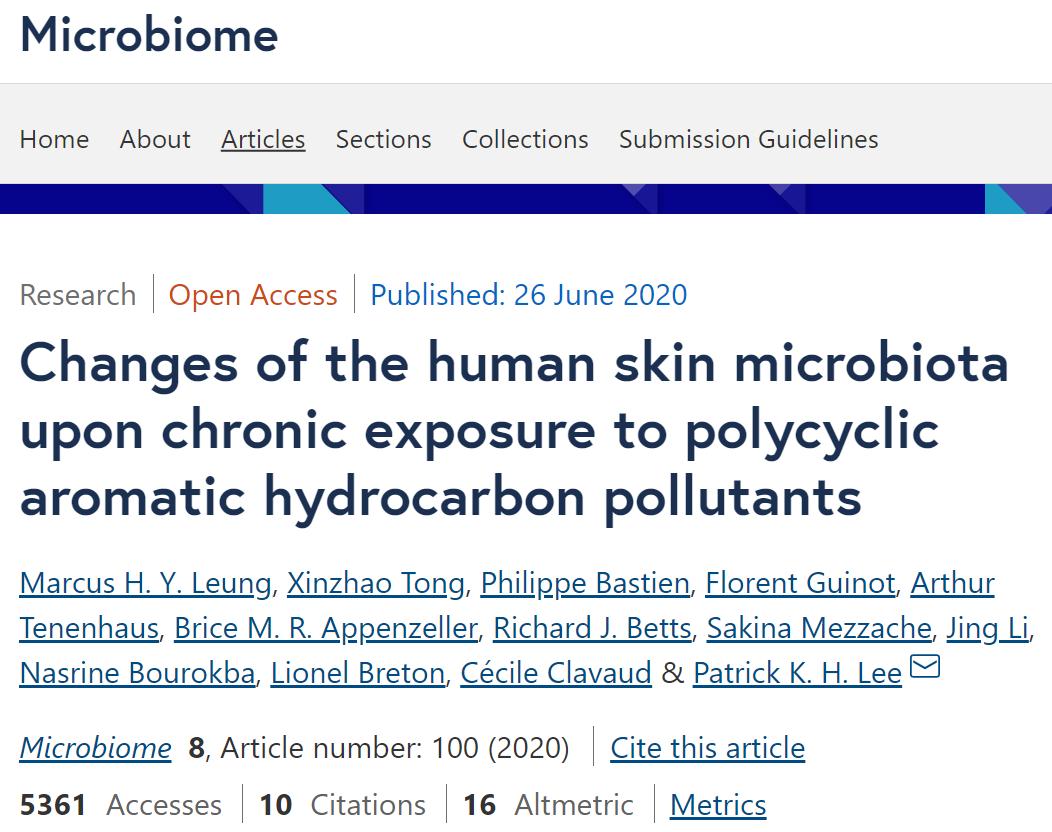Open corresponding author Patrick K. H. Lee
Viewport: 1052px width, 832px height.
[x=797, y=673]
